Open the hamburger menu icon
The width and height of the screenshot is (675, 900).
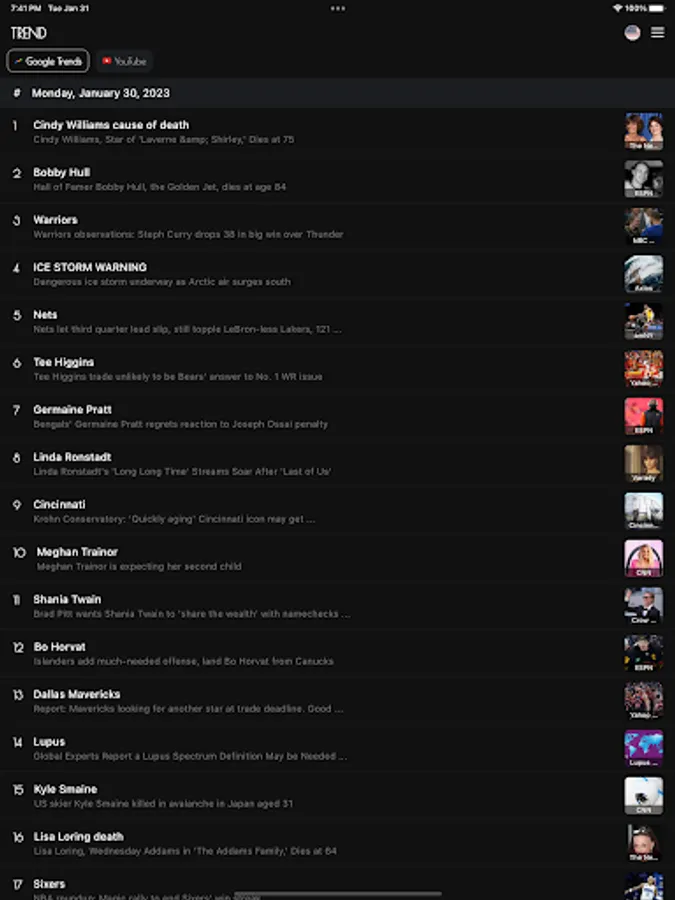(657, 33)
